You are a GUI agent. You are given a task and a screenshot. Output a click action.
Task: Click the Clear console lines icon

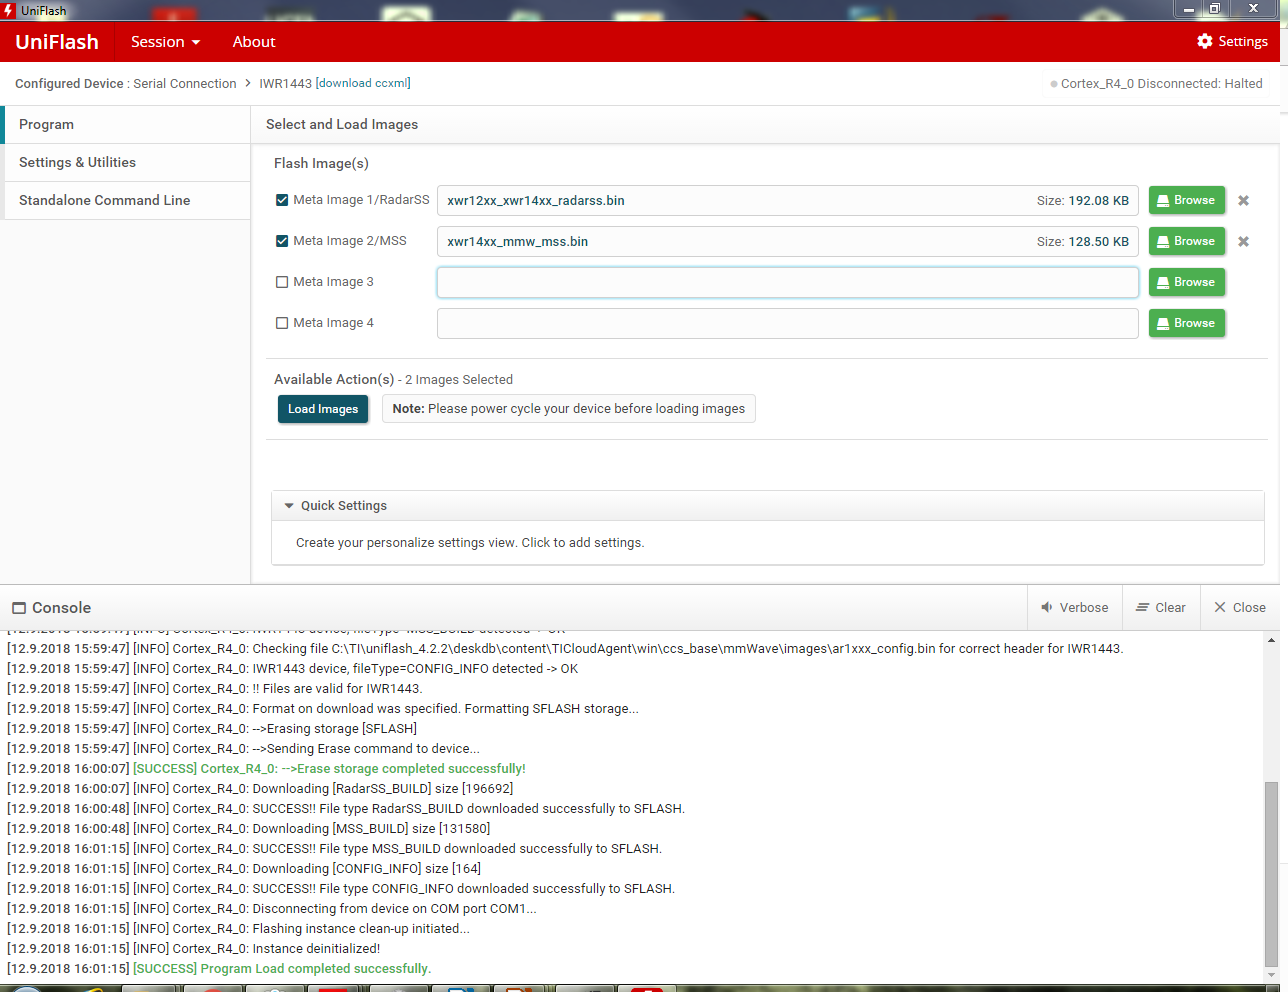(x=1143, y=607)
